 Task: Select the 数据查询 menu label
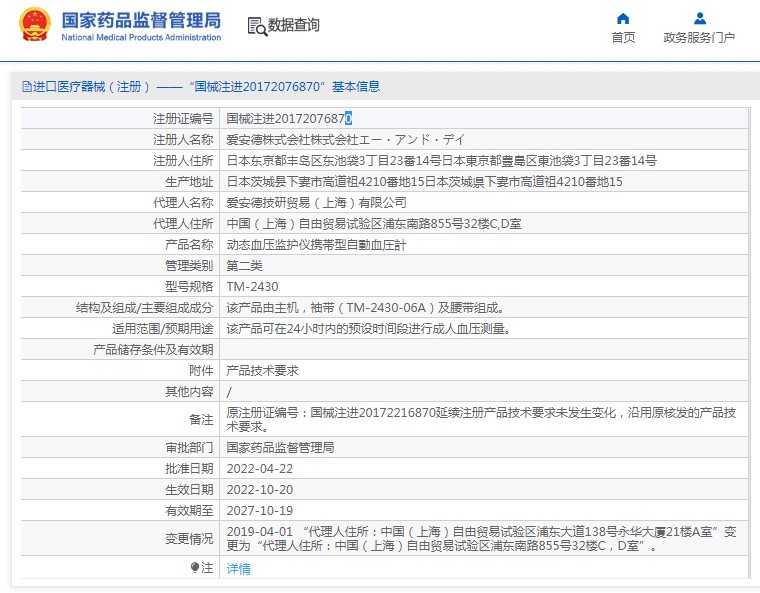point(294,26)
